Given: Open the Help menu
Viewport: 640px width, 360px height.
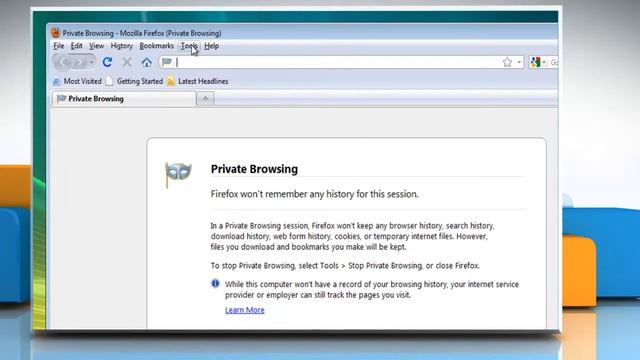Looking at the screenshot, I should point(211,46).
